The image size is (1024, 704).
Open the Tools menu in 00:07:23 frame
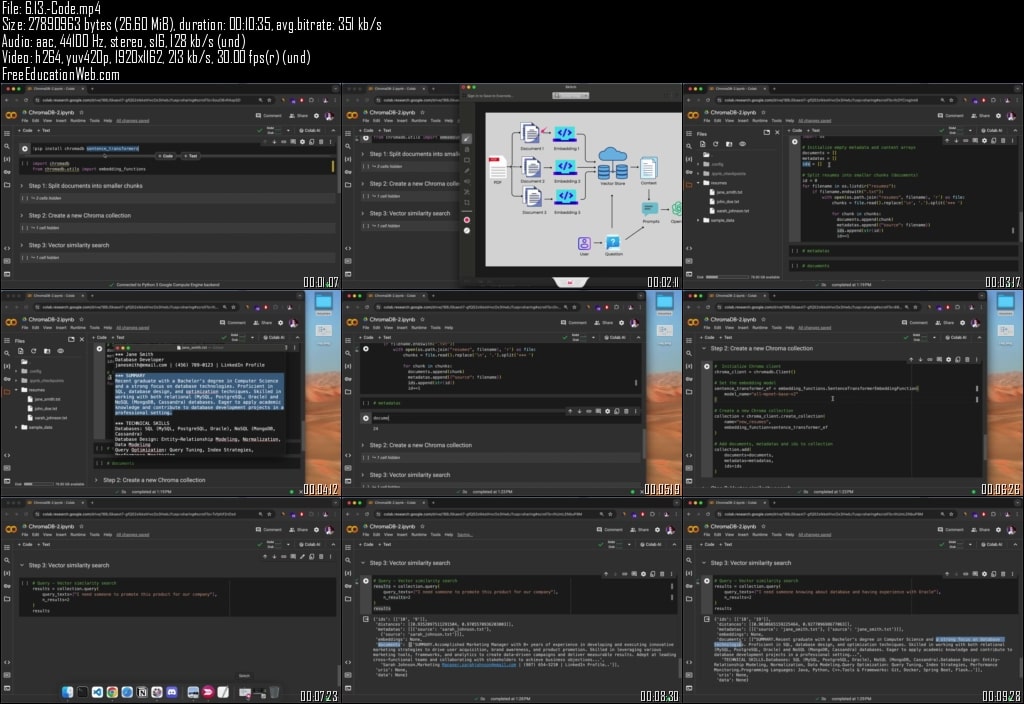(95, 534)
